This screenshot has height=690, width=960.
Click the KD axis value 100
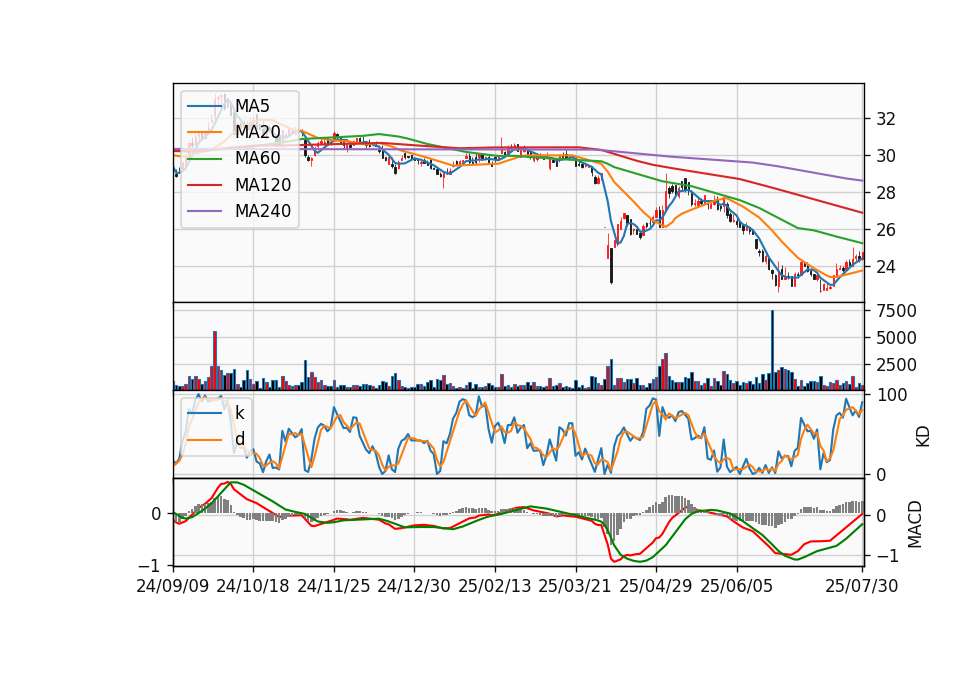[x=892, y=396]
